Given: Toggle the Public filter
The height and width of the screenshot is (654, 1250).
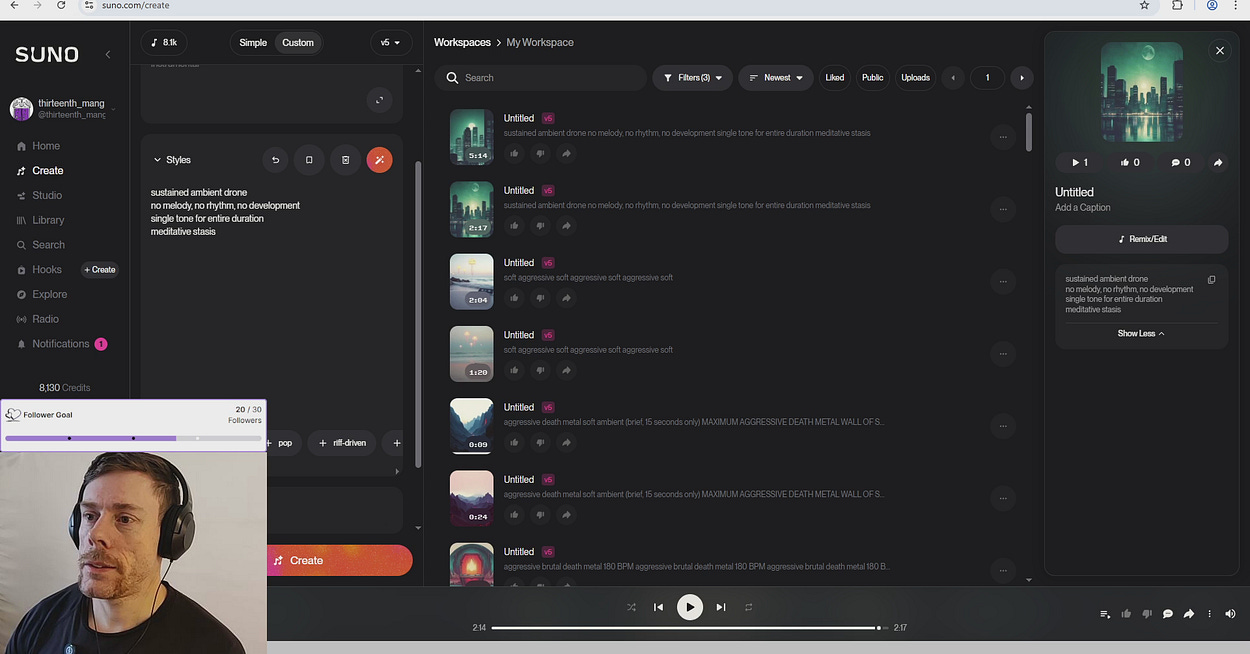Looking at the screenshot, I should tap(873, 78).
